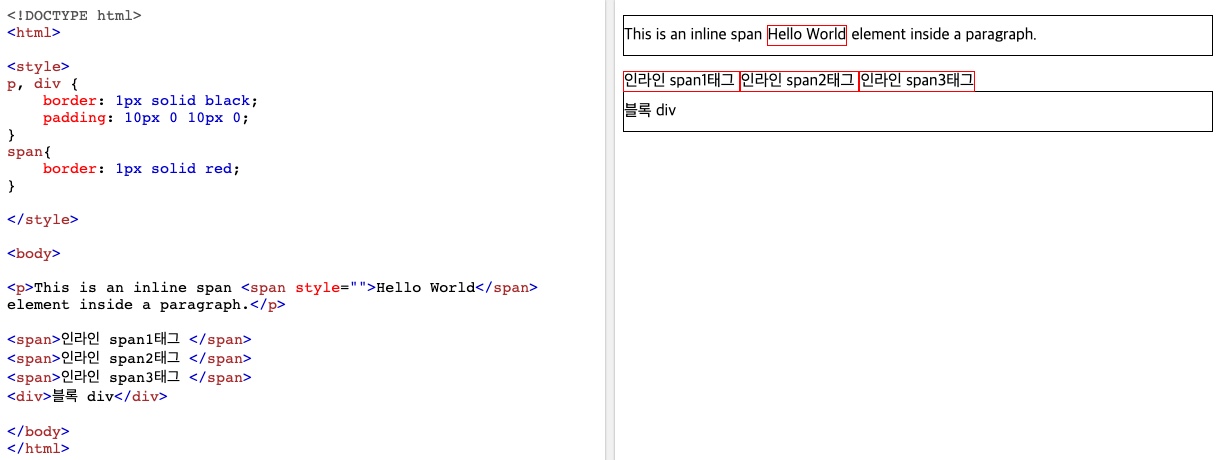Click the opening <html> tag
Viewport: 1221px width, 460px height.
click(34, 32)
